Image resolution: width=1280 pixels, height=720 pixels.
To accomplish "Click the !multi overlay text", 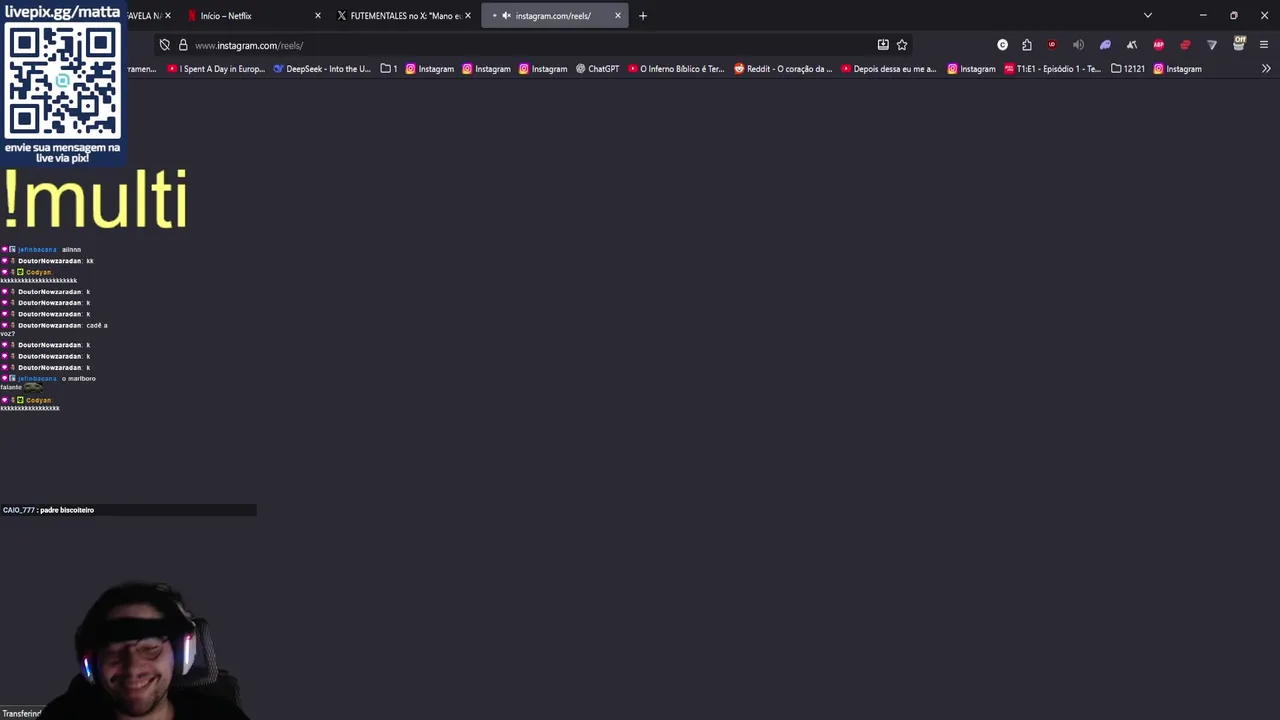I will [95, 198].
